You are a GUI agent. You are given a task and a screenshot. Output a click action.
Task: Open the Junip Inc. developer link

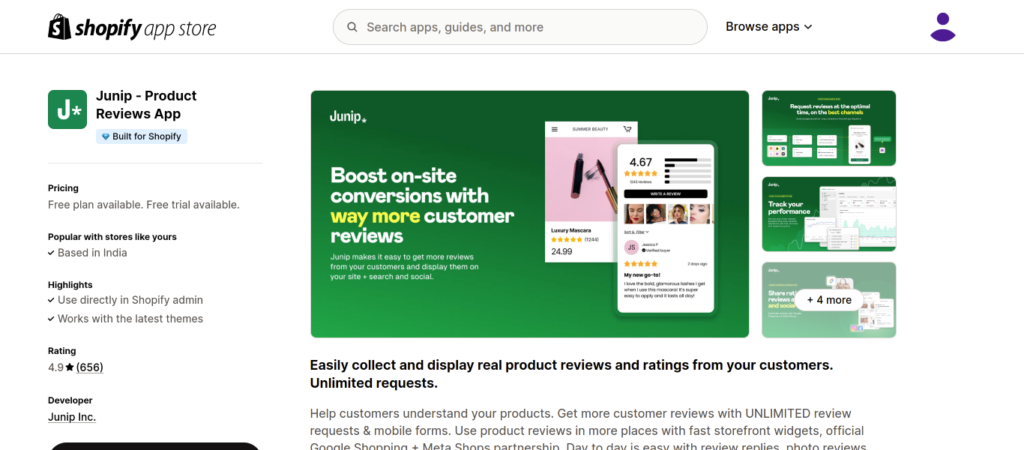(x=72, y=417)
